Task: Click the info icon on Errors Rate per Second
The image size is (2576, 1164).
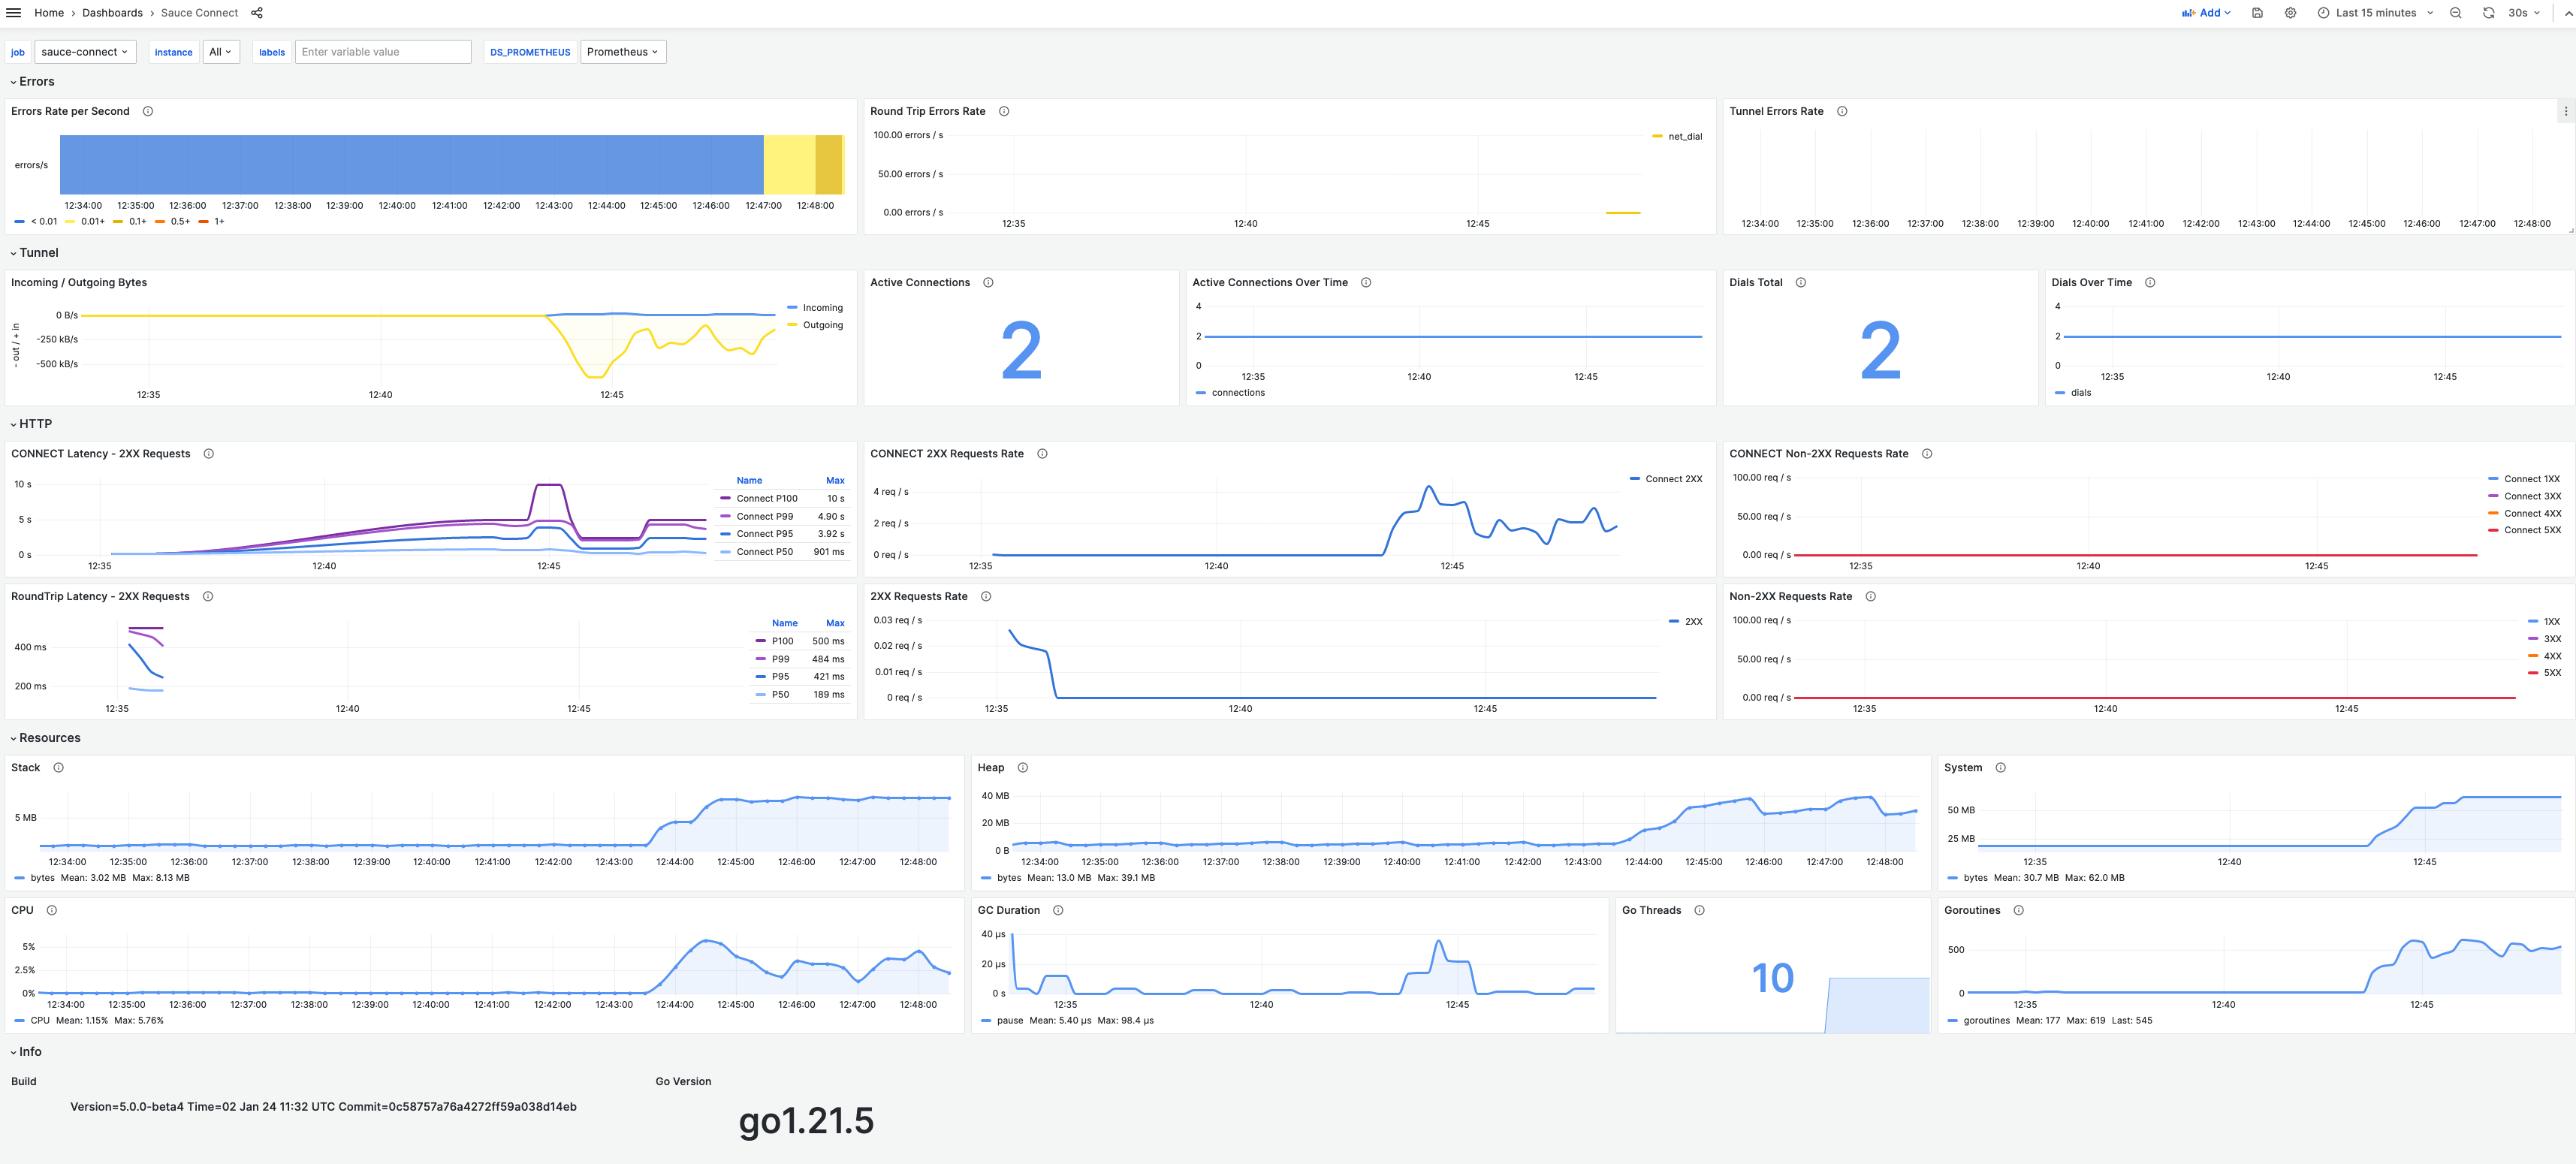Action: point(147,111)
